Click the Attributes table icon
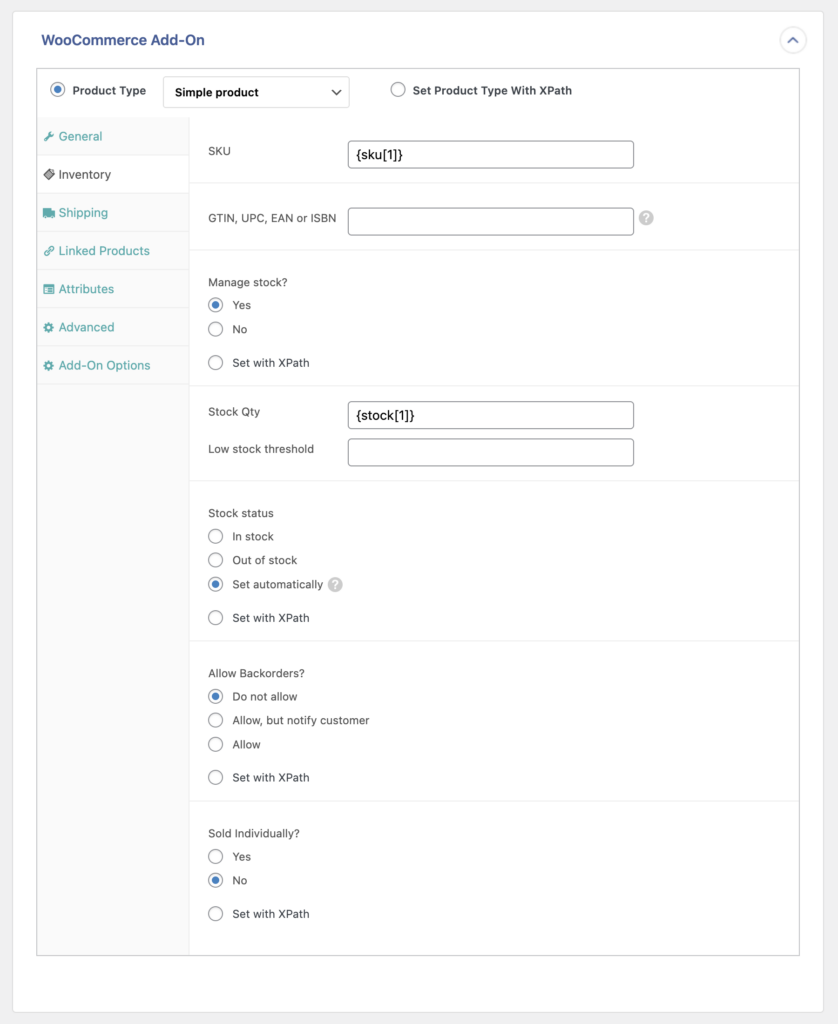838x1024 pixels. click(49, 288)
